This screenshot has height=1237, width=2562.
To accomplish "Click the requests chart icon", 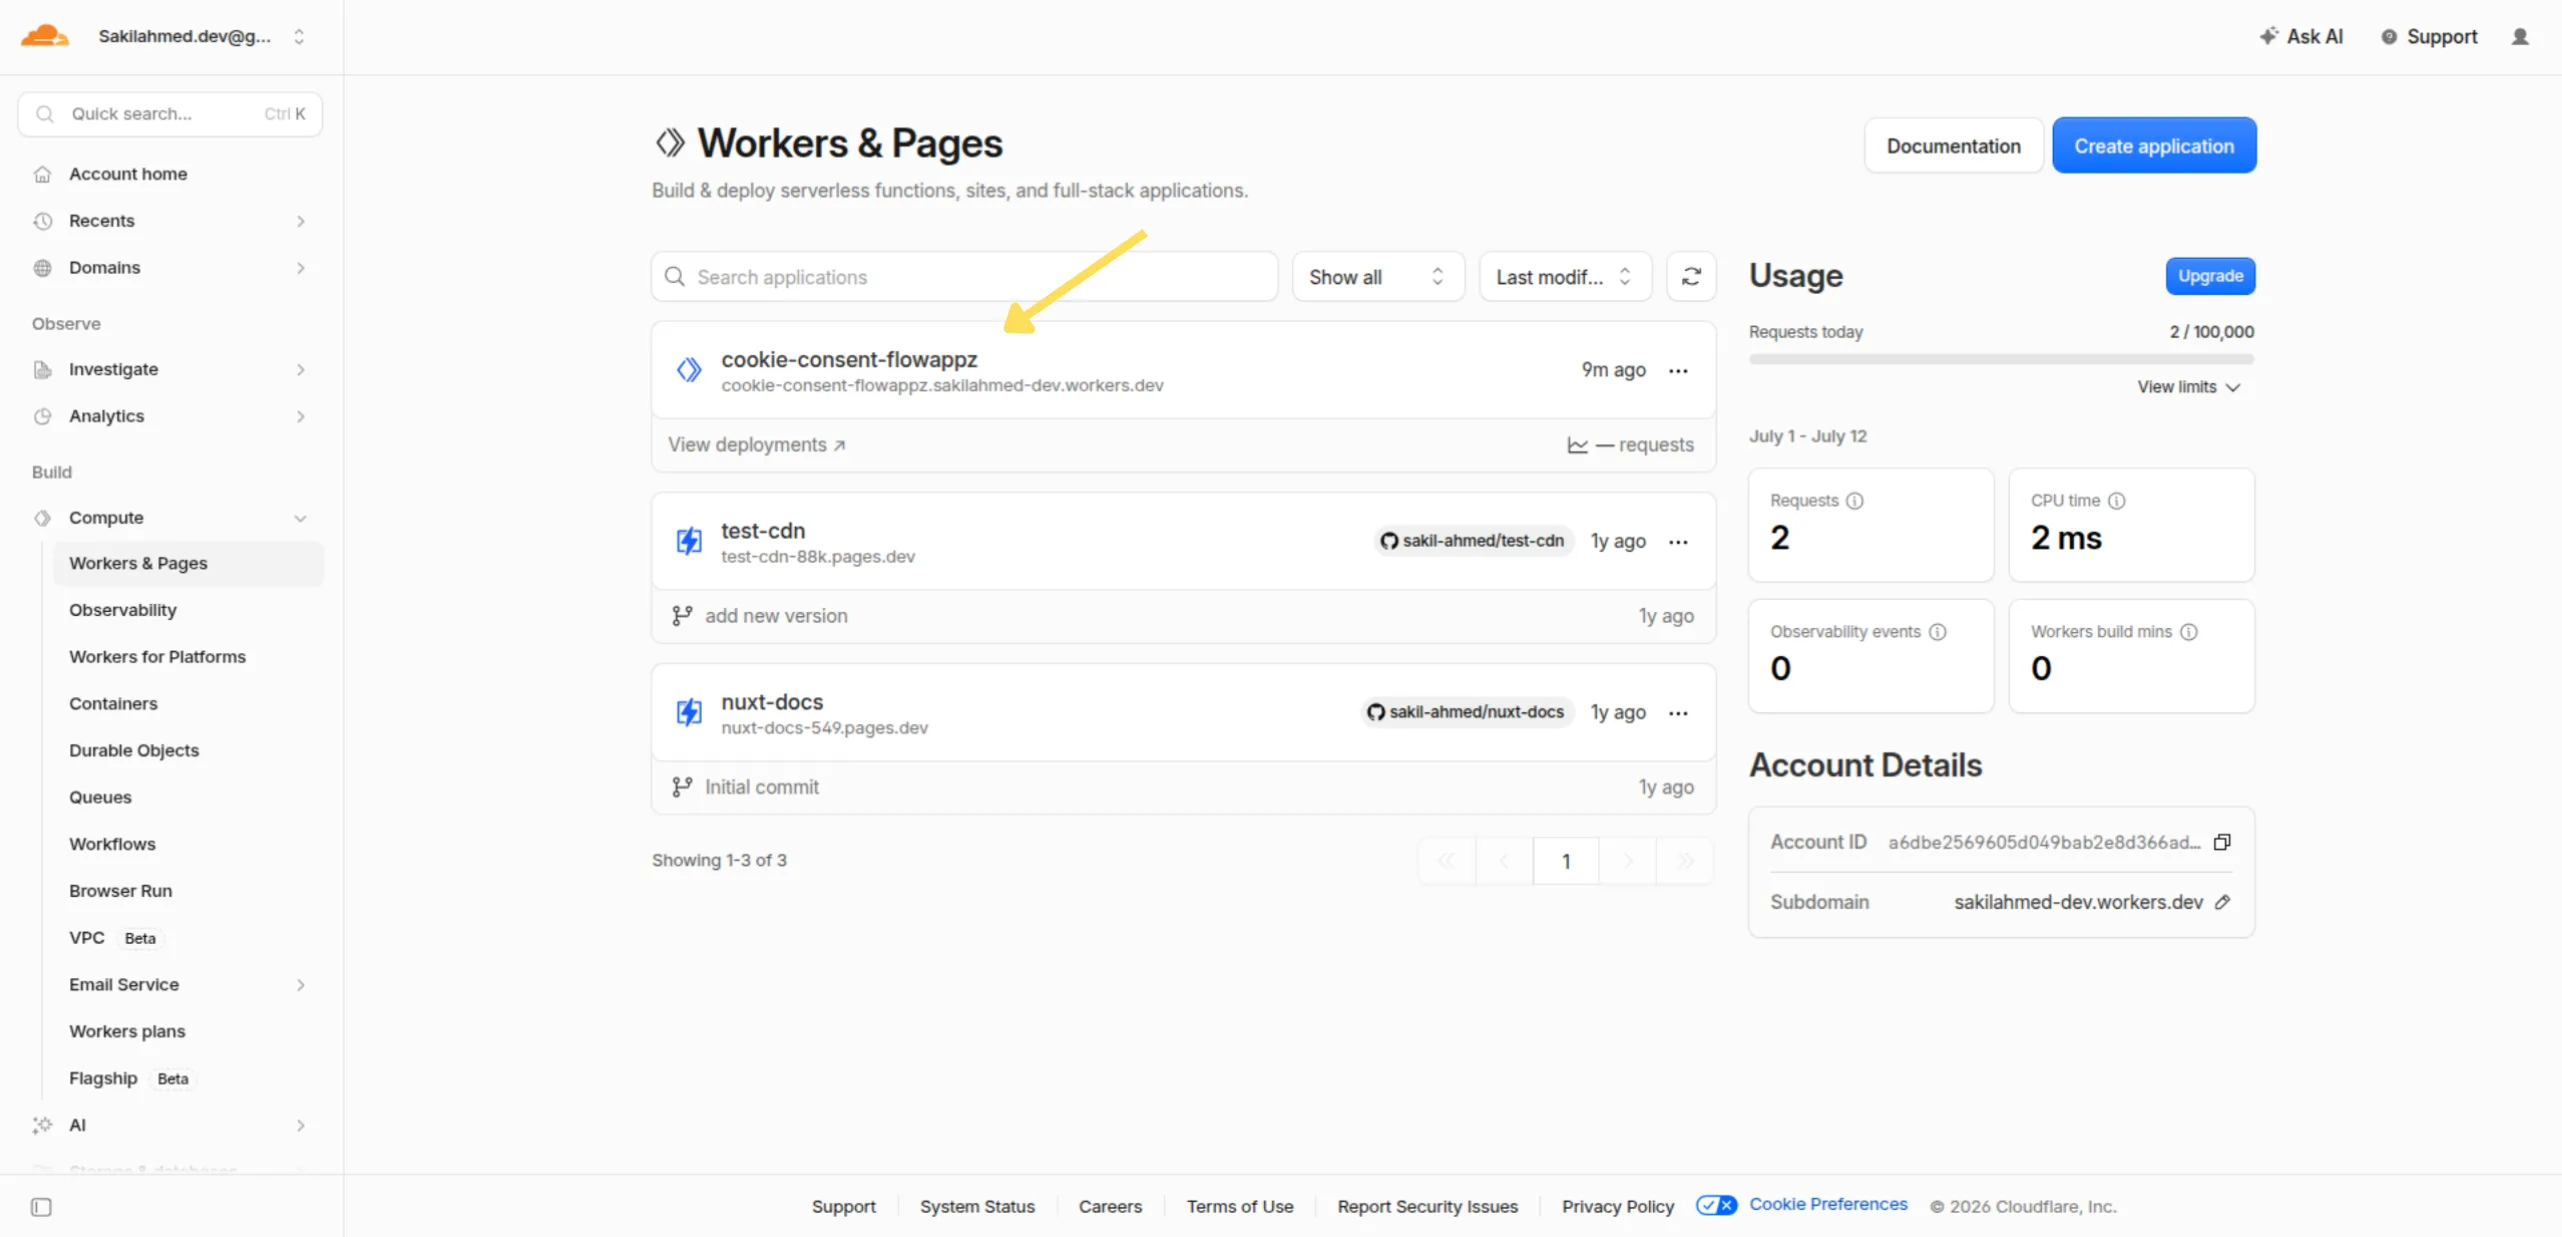I will [x=1577, y=445].
